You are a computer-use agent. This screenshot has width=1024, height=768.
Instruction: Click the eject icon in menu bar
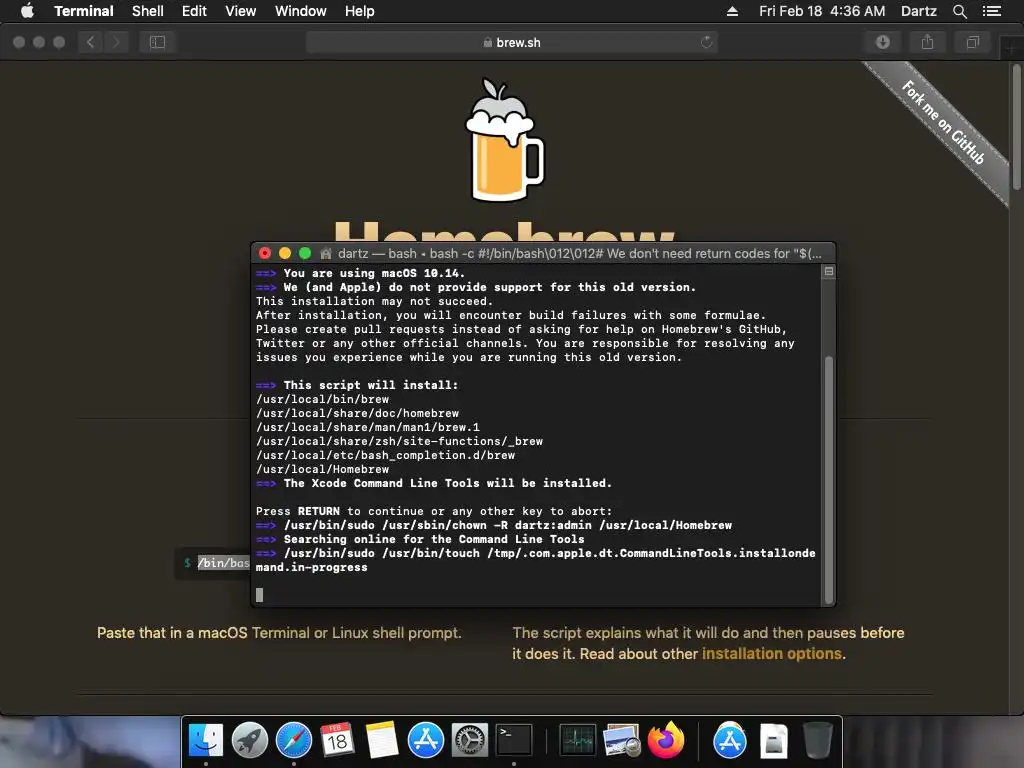tap(732, 11)
